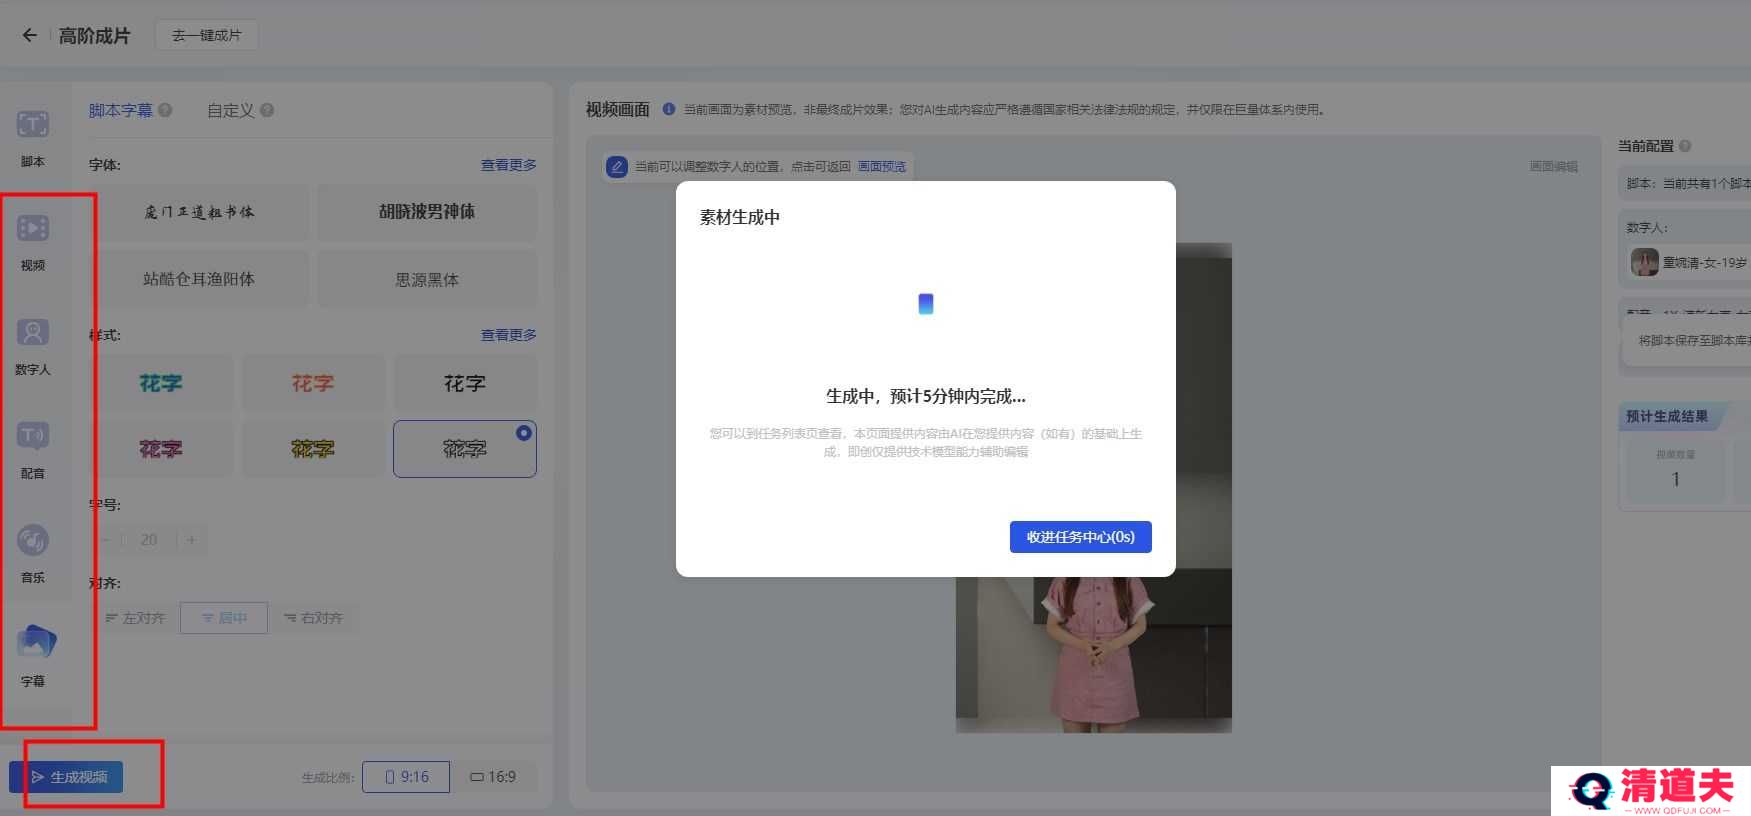Open the 数字人 digital human icon
The height and width of the screenshot is (816, 1751).
(x=33, y=334)
